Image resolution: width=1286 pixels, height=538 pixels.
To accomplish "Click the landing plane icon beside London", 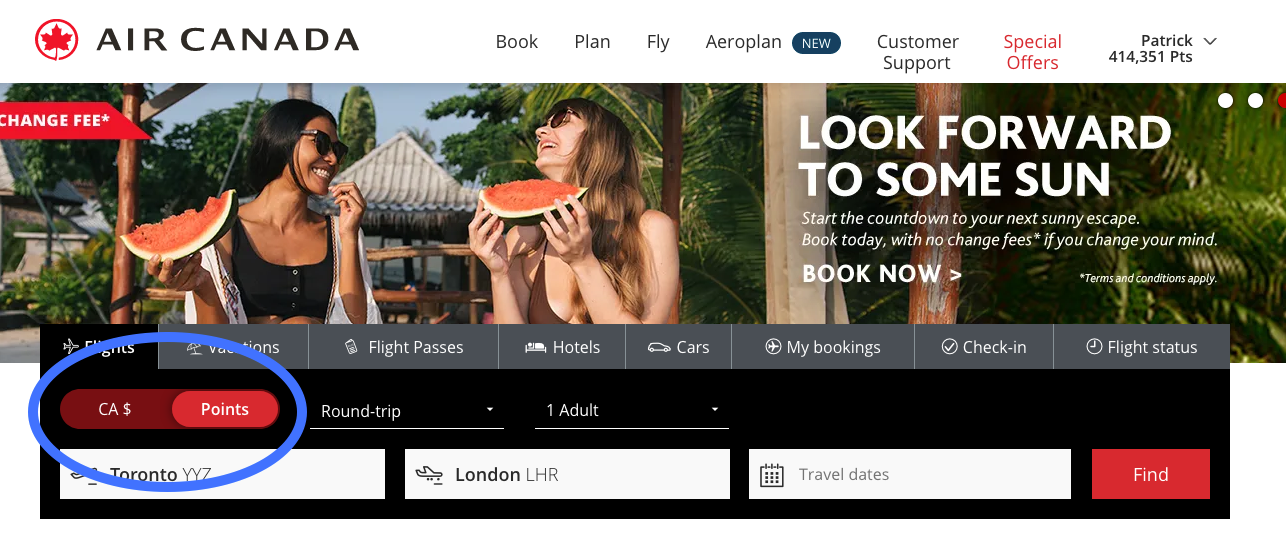I will (429, 475).
